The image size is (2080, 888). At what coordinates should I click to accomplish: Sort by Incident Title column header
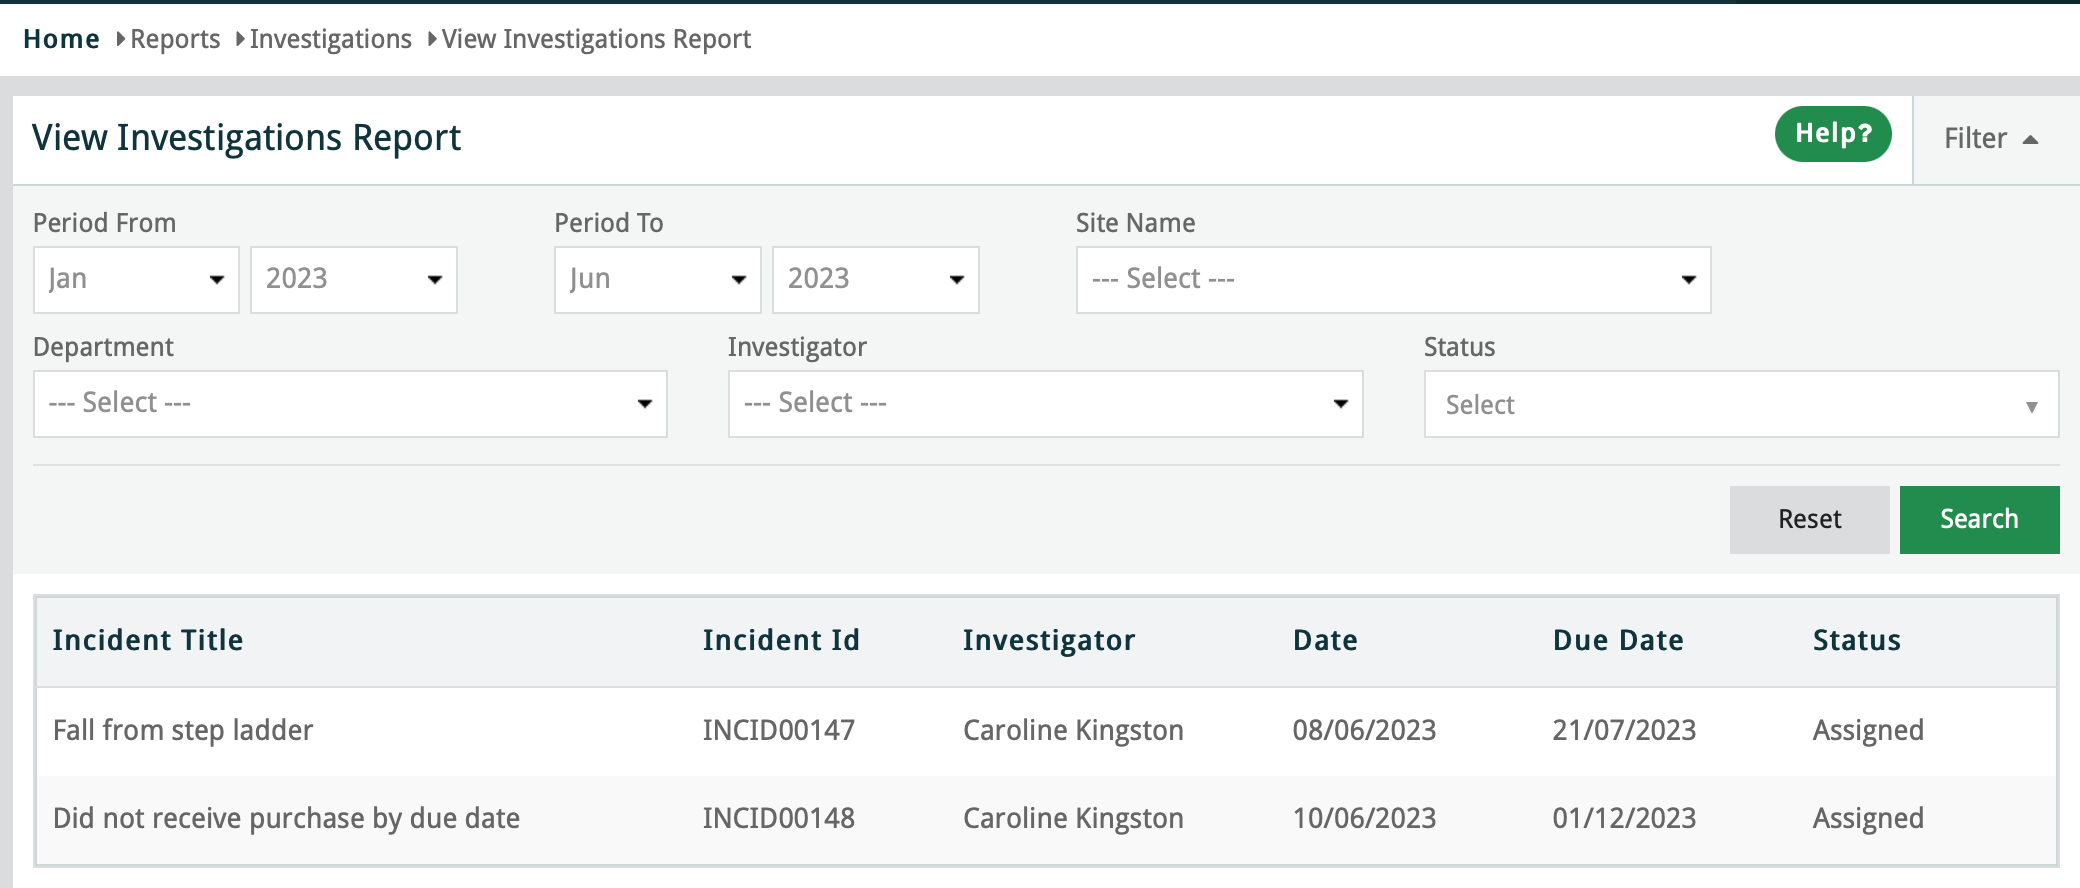148,641
